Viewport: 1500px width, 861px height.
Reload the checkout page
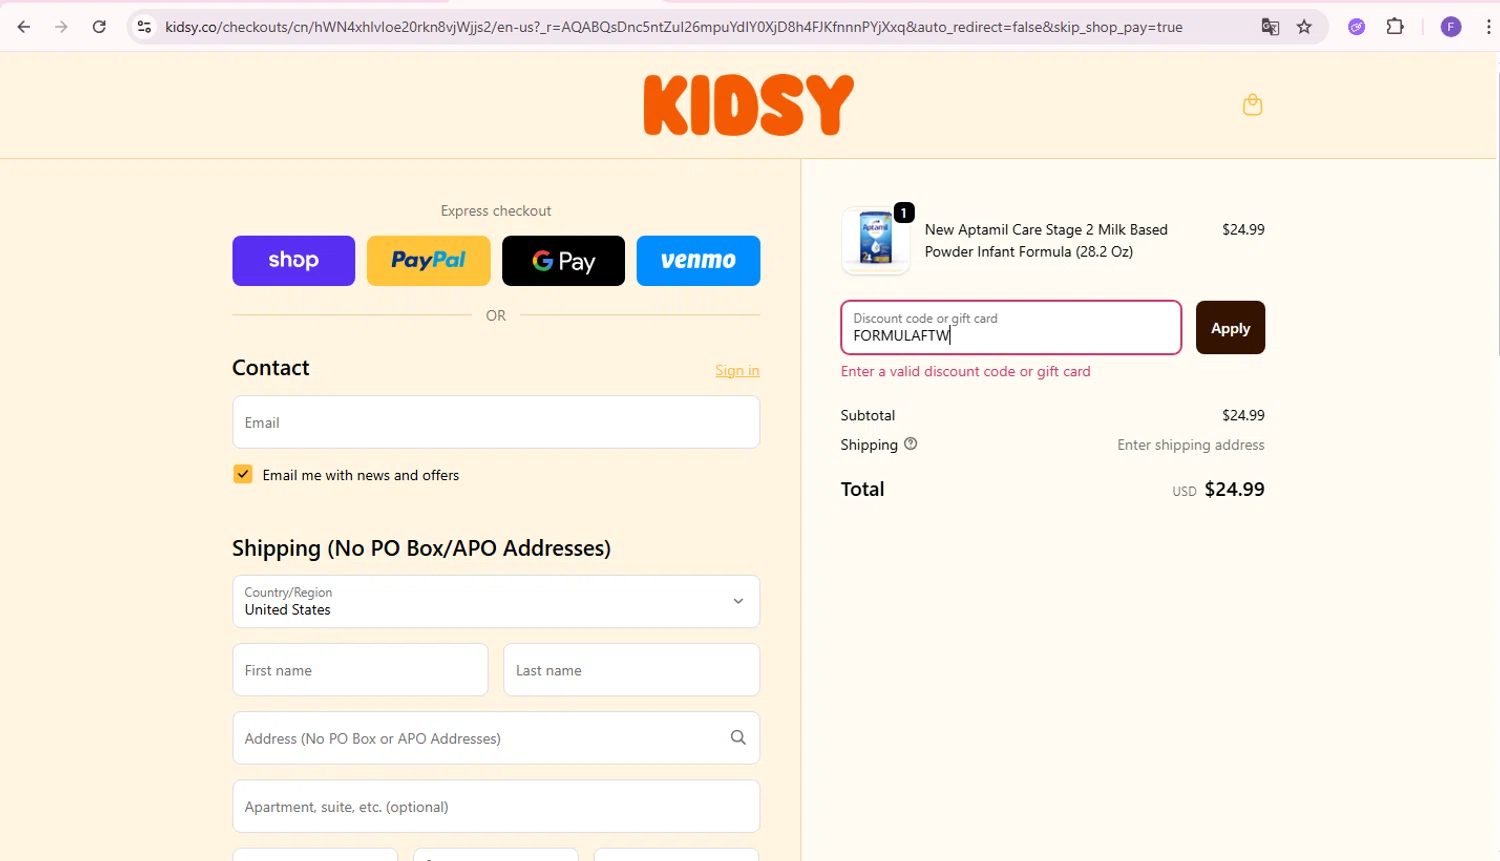[99, 27]
